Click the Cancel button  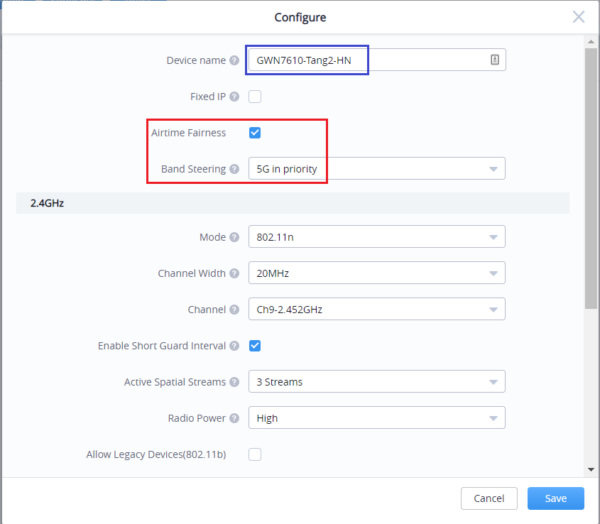(489, 498)
